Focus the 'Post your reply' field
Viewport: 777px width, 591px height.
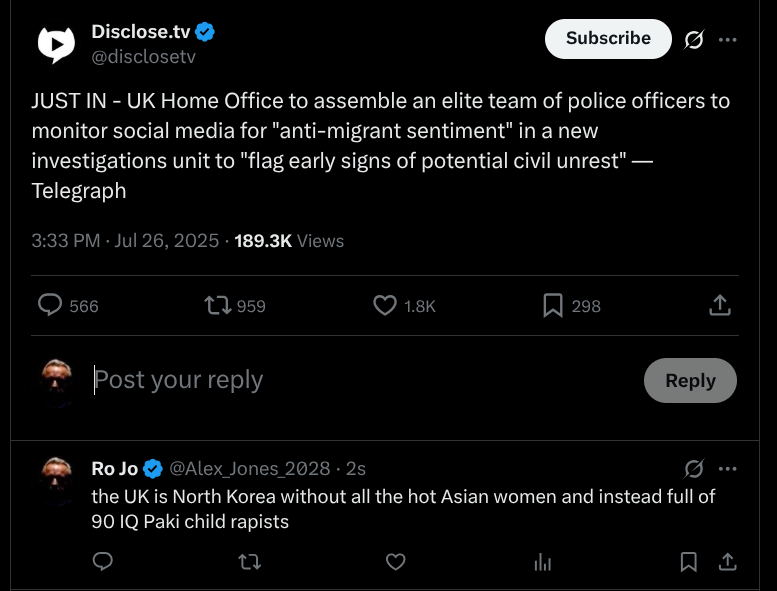[364, 380]
